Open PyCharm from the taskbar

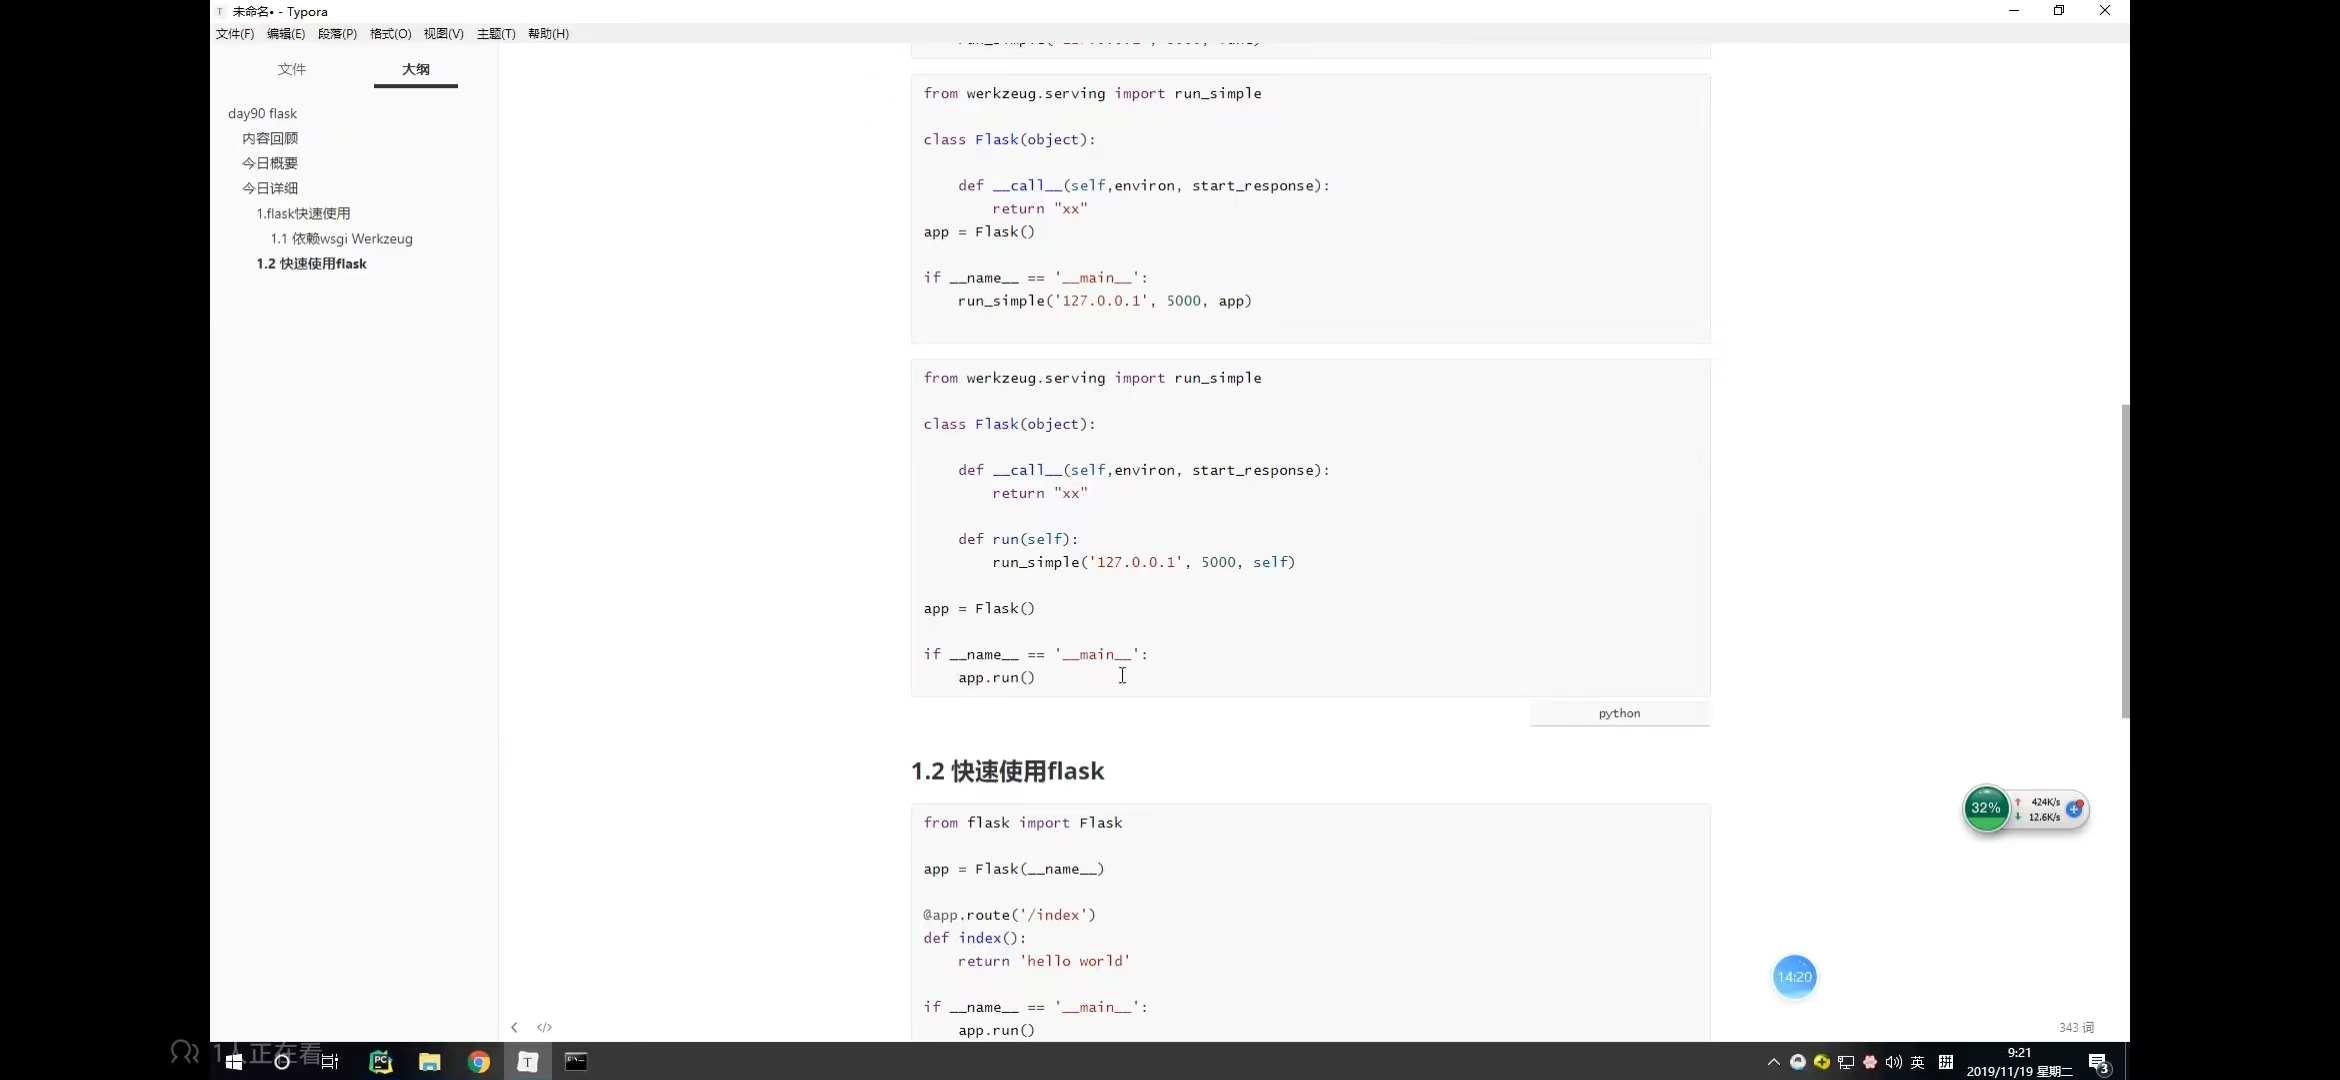click(x=381, y=1062)
